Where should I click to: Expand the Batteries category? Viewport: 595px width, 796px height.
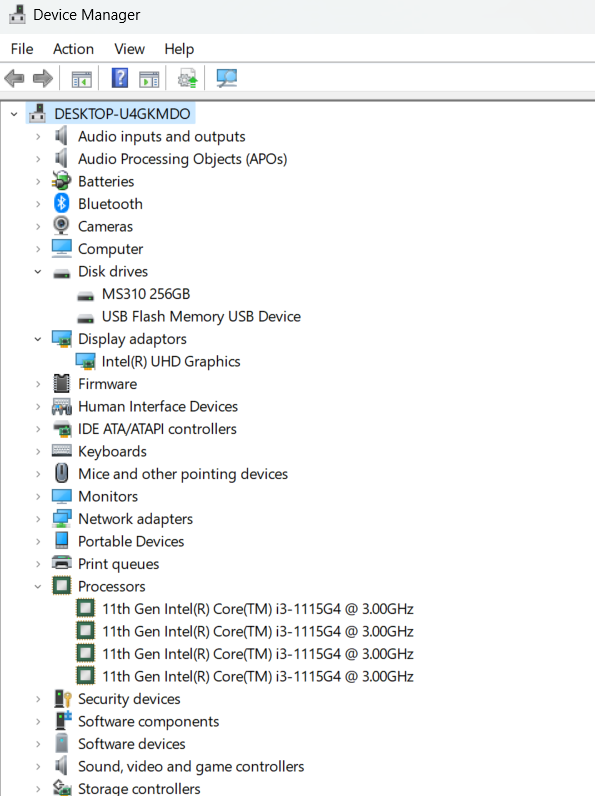click(x=38, y=181)
